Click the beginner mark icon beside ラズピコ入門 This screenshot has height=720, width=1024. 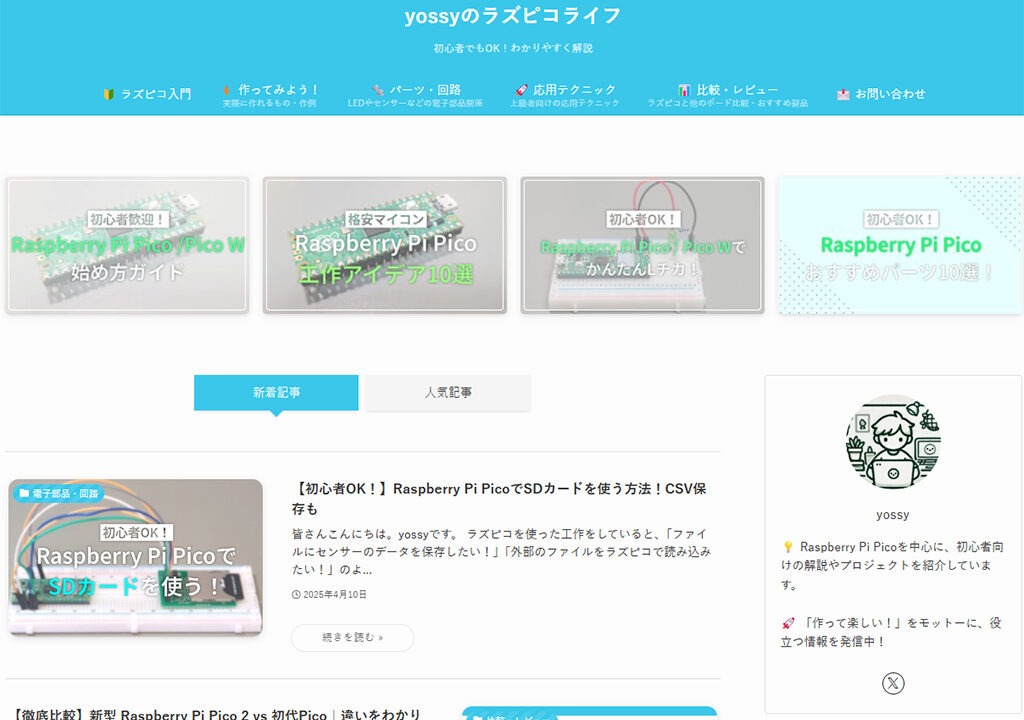click(109, 94)
